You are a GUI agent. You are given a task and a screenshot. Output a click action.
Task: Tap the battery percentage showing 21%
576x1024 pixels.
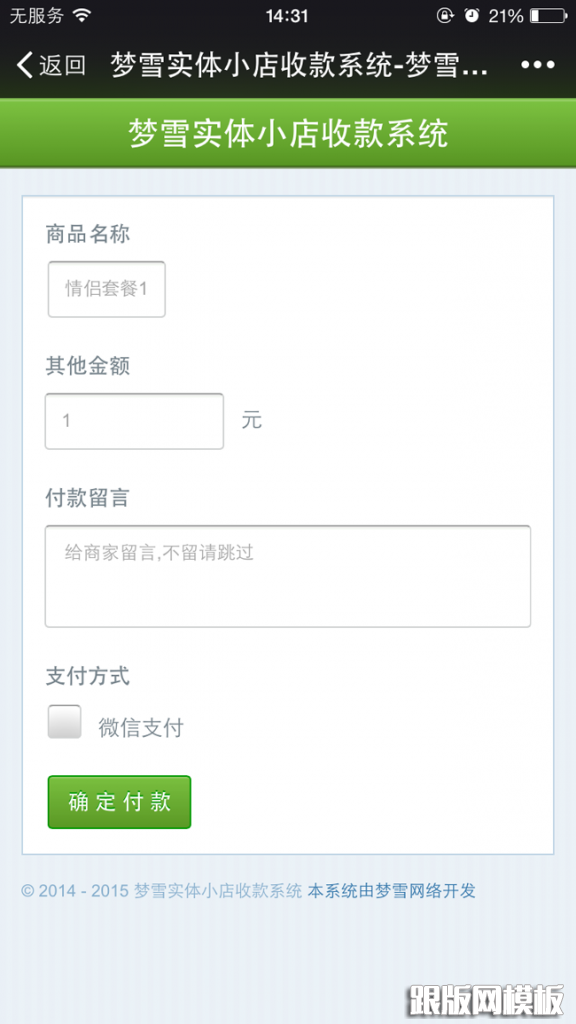pos(504,15)
